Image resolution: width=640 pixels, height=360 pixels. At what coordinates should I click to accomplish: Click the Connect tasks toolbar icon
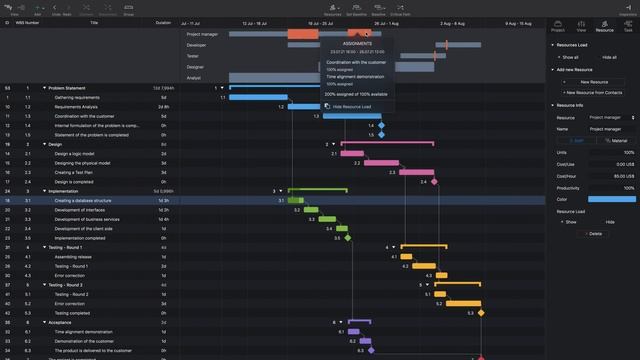tap(87, 7)
